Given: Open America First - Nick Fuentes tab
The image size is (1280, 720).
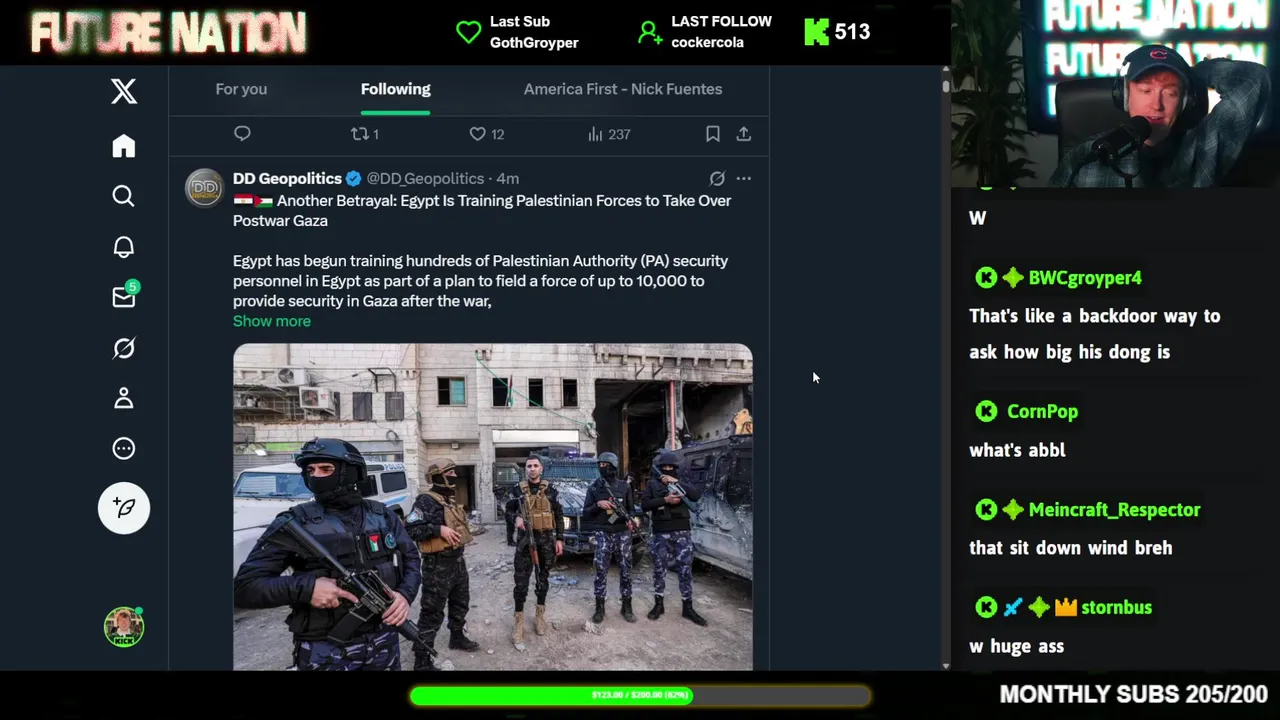Looking at the screenshot, I should (623, 89).
